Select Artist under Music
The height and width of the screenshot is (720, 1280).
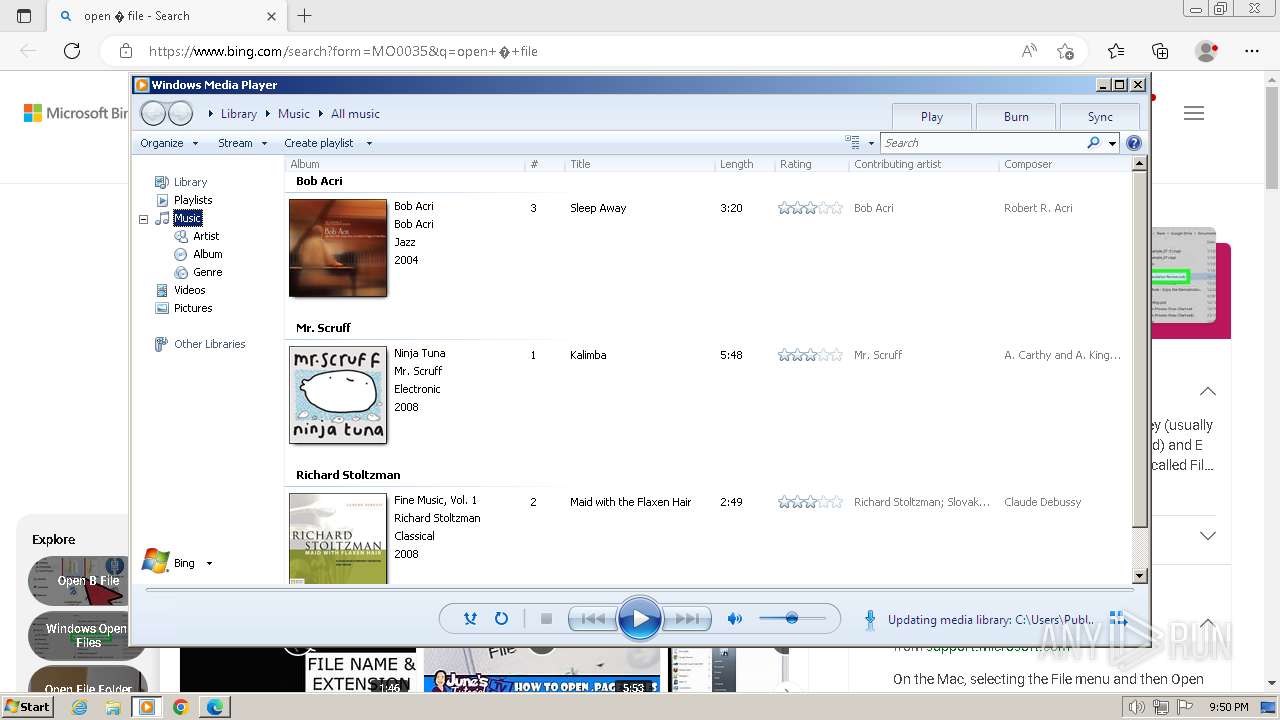[206, 236]
